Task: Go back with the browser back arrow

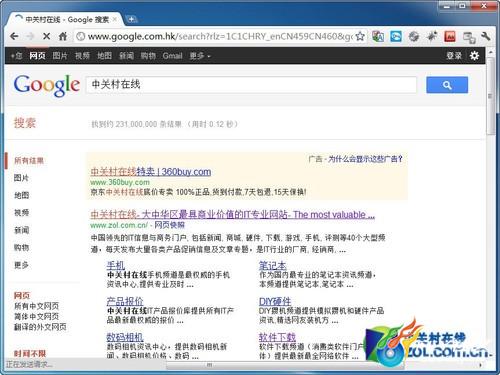Action: click(14, 36)
